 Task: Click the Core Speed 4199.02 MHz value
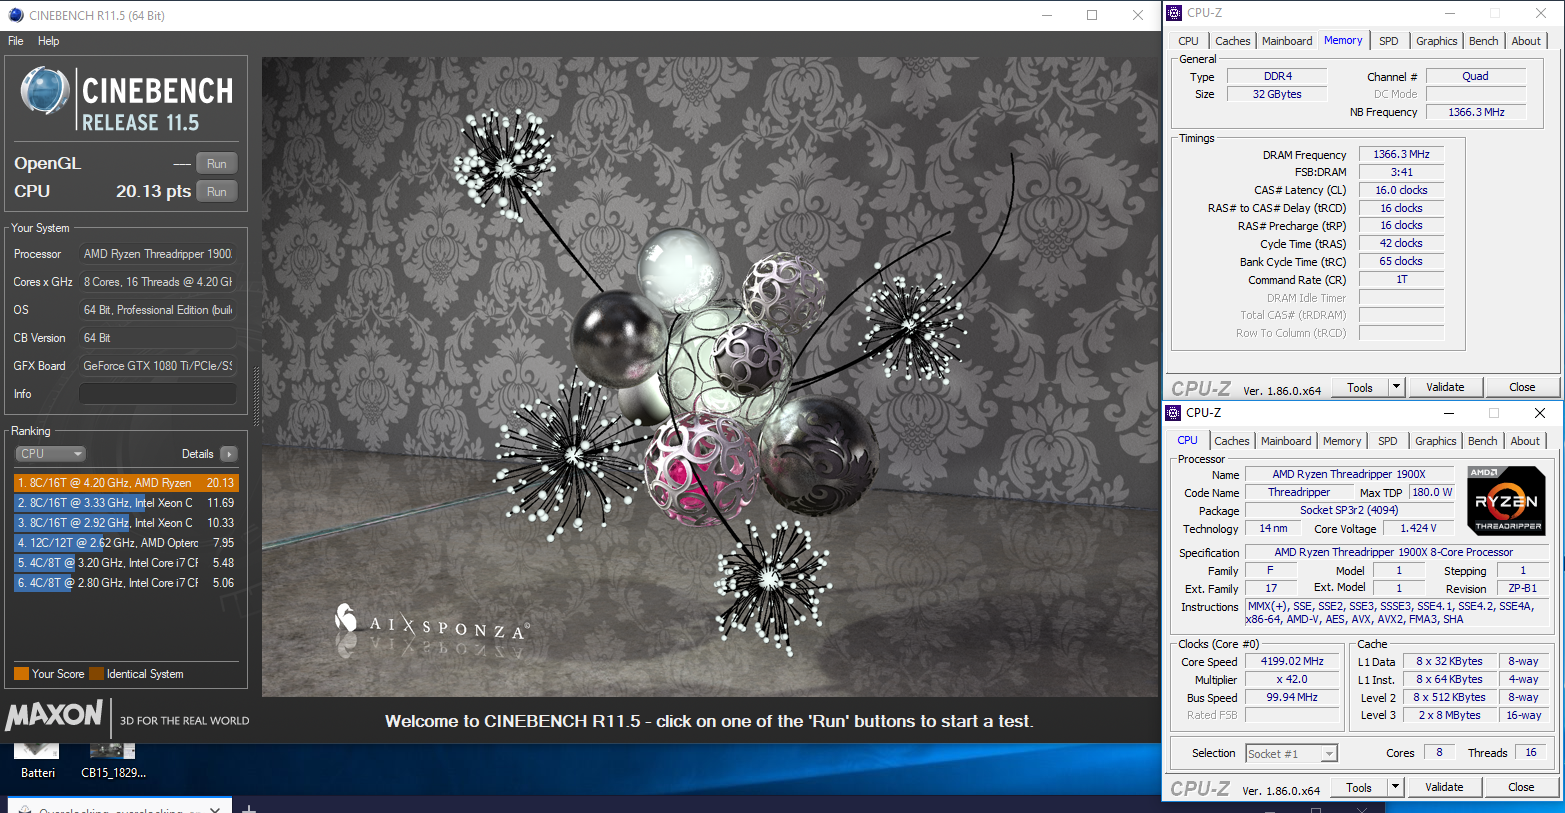1292,661
